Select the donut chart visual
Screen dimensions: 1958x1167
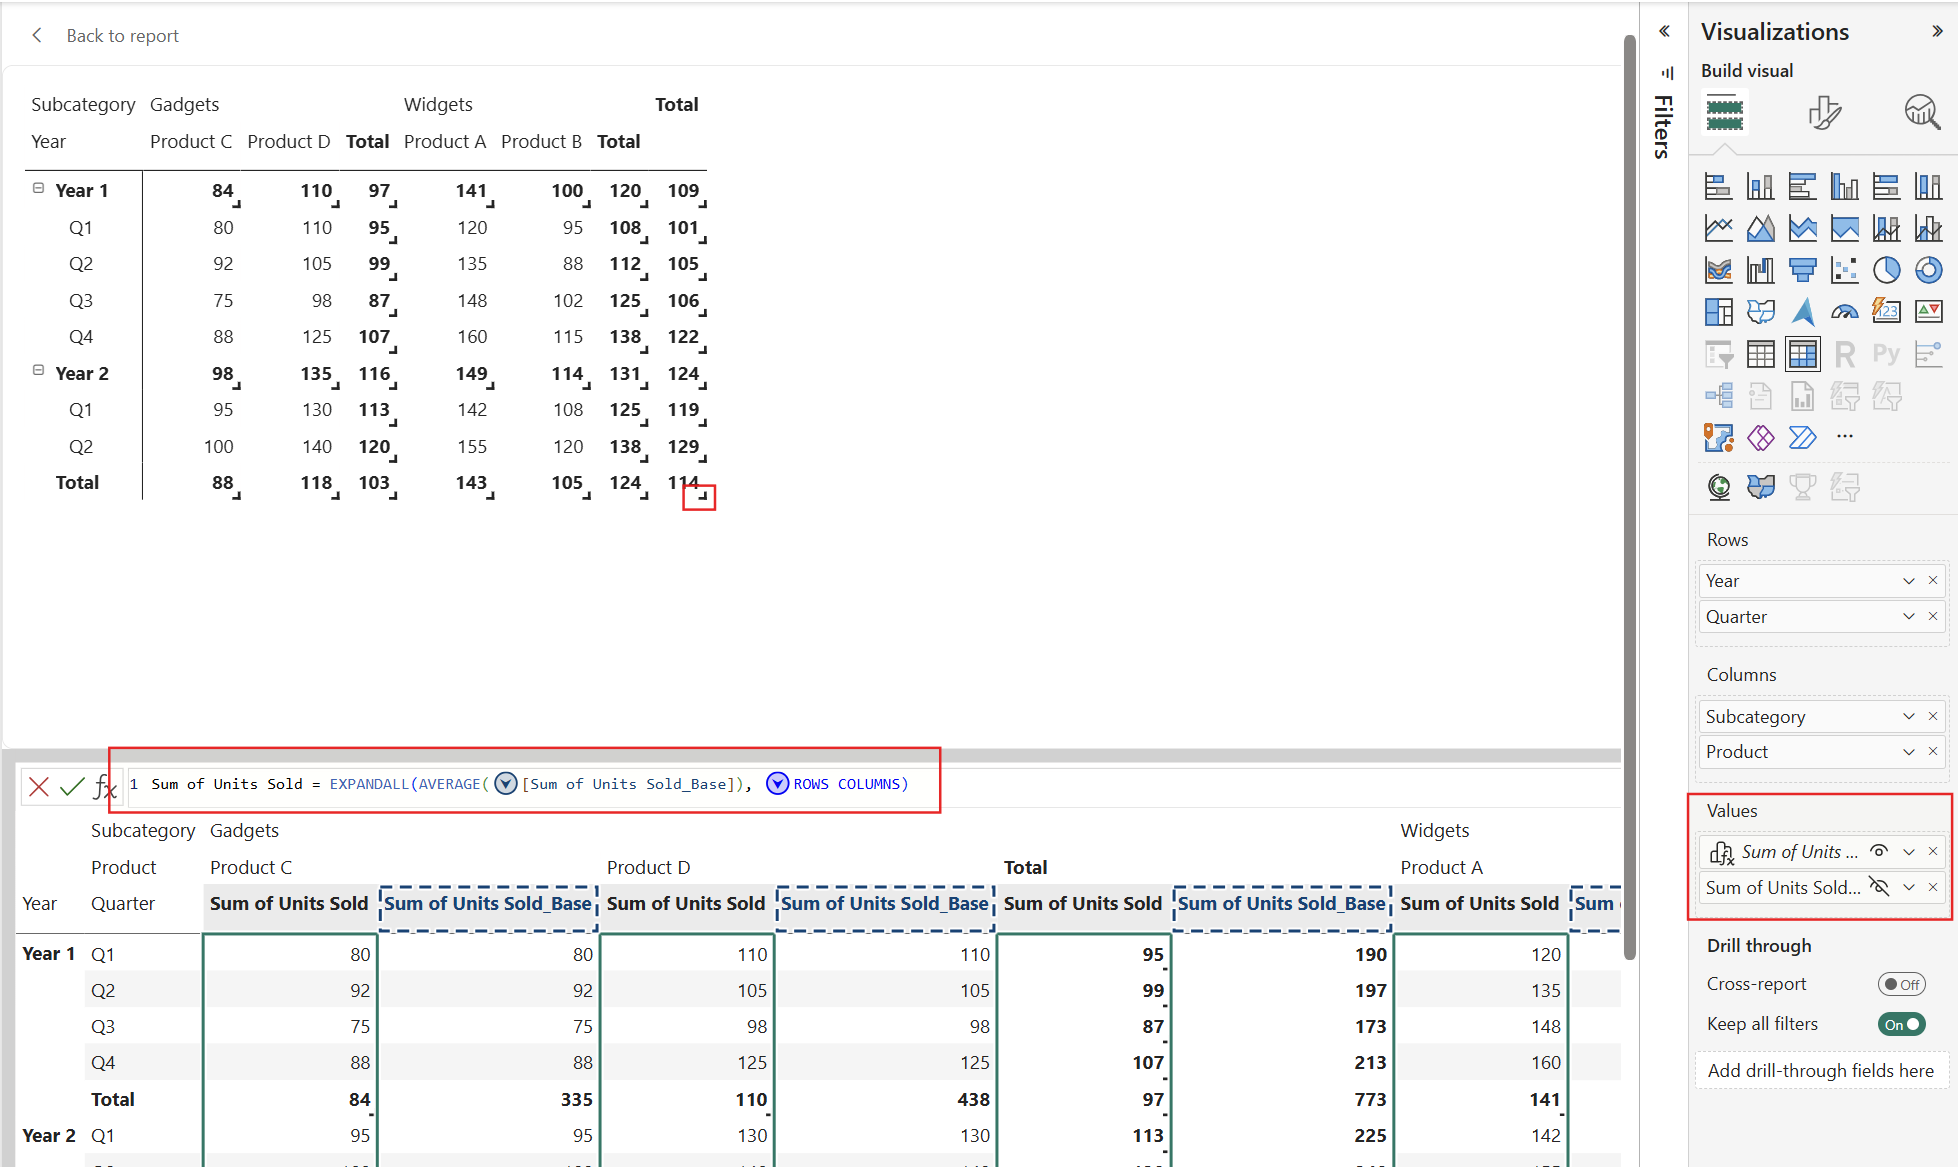tap(1928, 270)
